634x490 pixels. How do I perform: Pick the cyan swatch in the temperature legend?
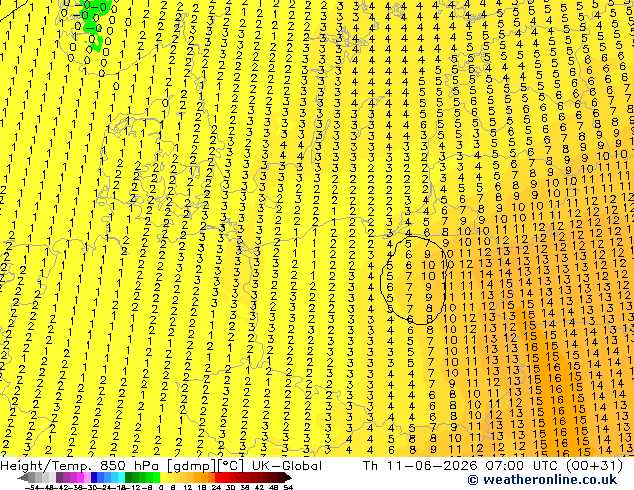(121, 478)
